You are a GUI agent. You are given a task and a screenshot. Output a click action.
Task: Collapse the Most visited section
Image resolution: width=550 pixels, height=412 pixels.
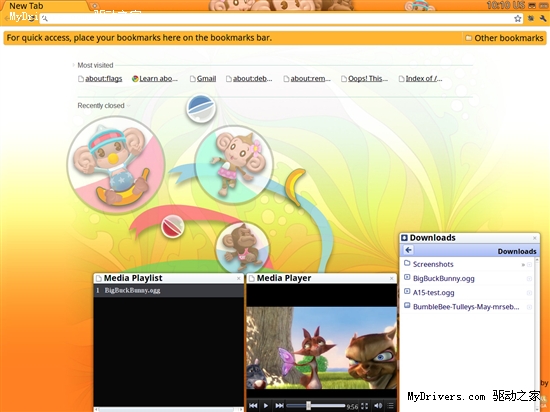pos(93,65)
